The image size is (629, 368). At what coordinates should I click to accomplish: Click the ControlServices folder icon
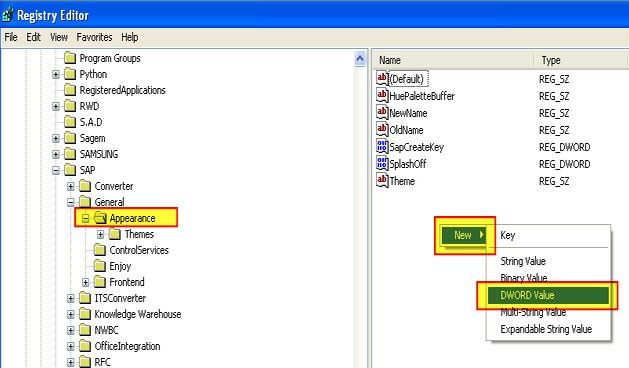99,250
